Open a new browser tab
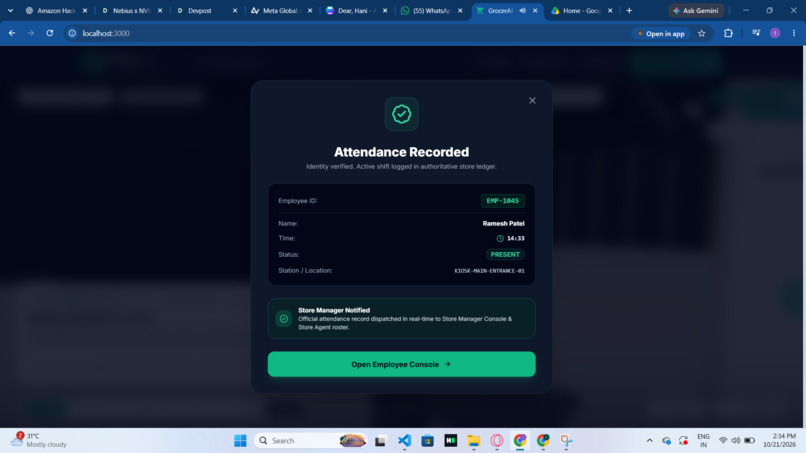806x453 pixels. coord(629,10)
